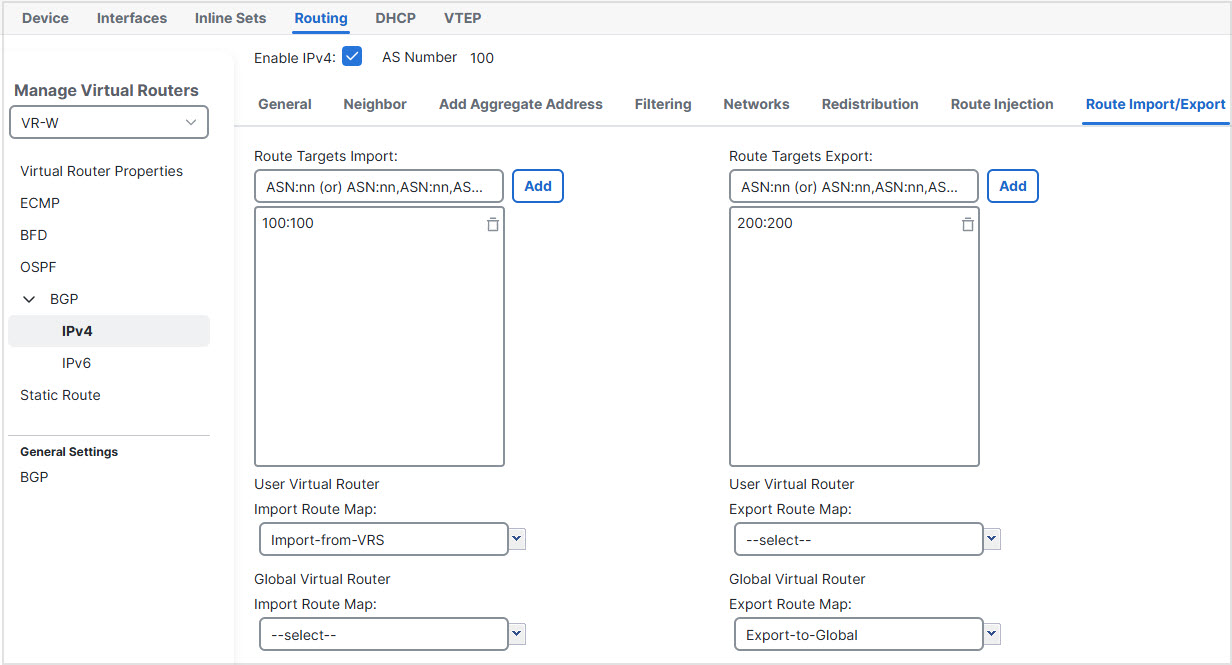Open the Redistribution tab
1232x665 pixels.
[870, 104]
